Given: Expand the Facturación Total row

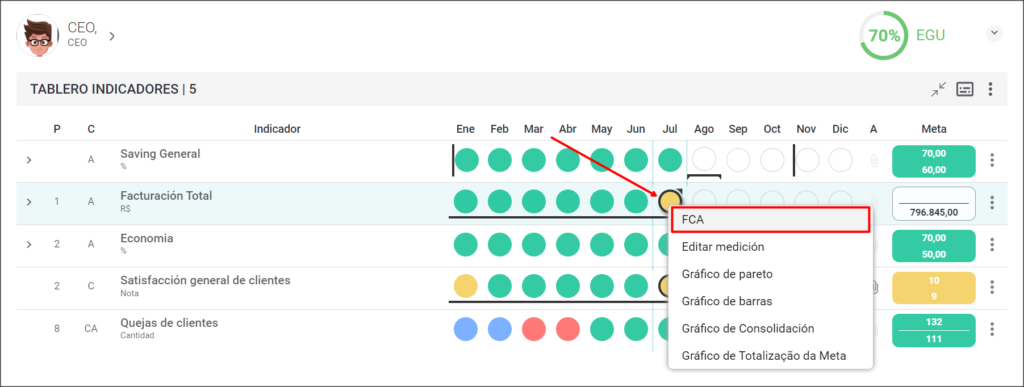Looking at the screenshot, I should pyautogui.click(x=29, y=202).
